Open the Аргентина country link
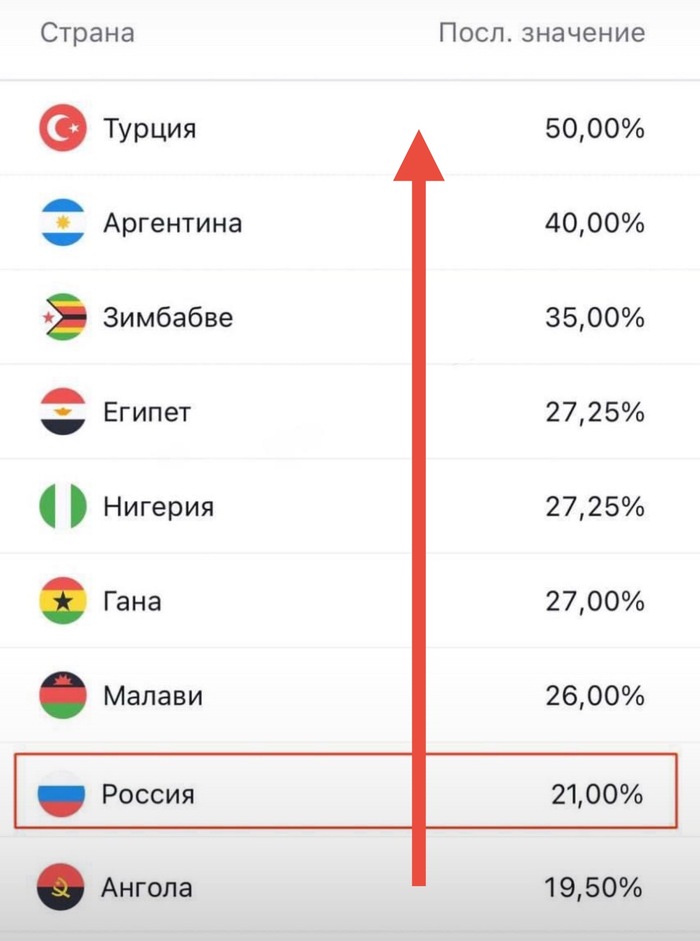The image size is (700, 941). (x=172, y=223)
